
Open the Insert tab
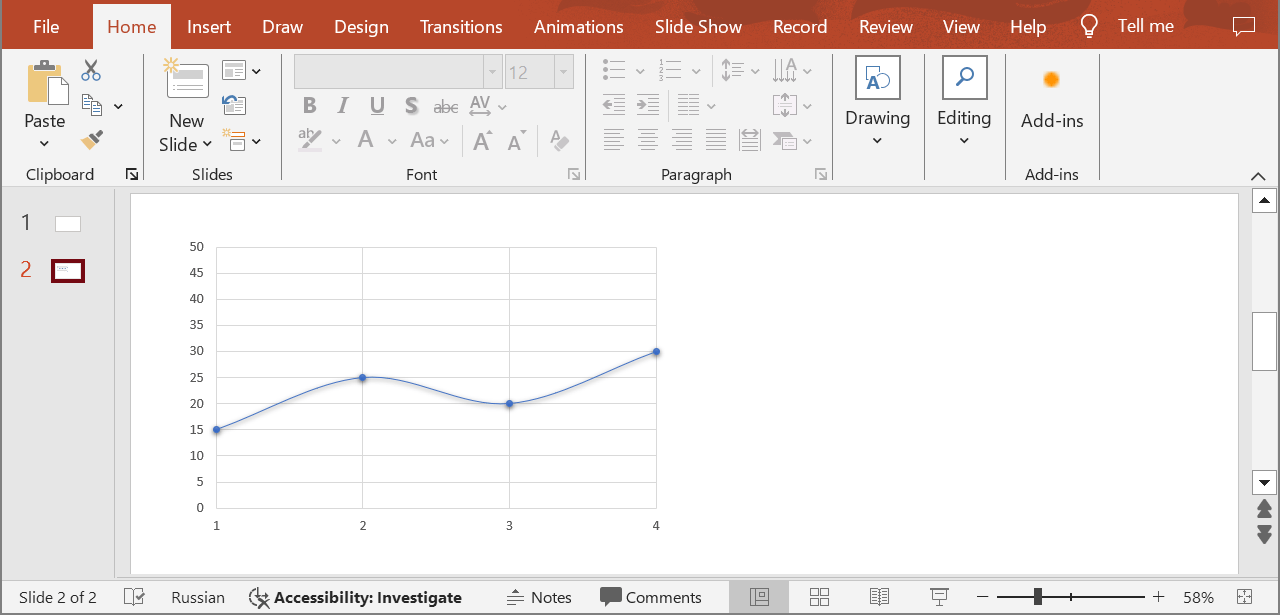click(x=209, y=27)
